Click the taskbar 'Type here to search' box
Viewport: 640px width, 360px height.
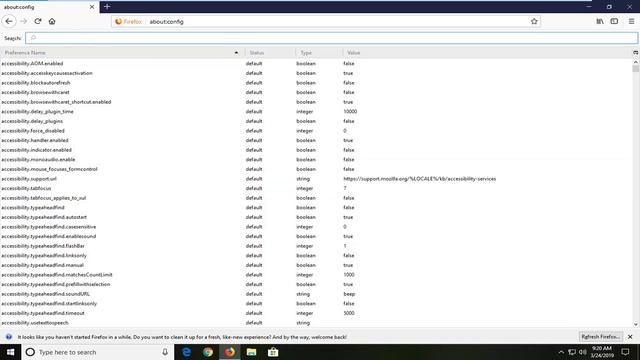(x=98, y=352)
